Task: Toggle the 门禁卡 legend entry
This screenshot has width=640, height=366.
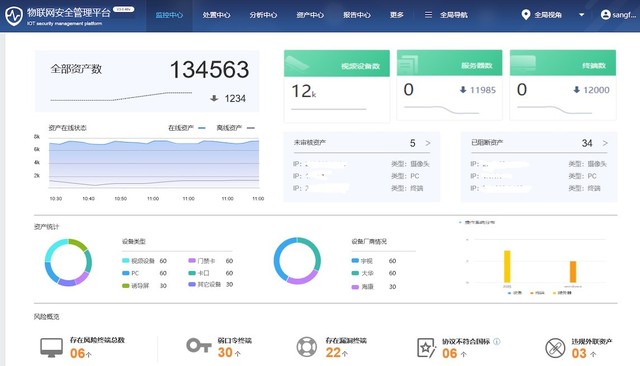Action: [x=210, y=261]
